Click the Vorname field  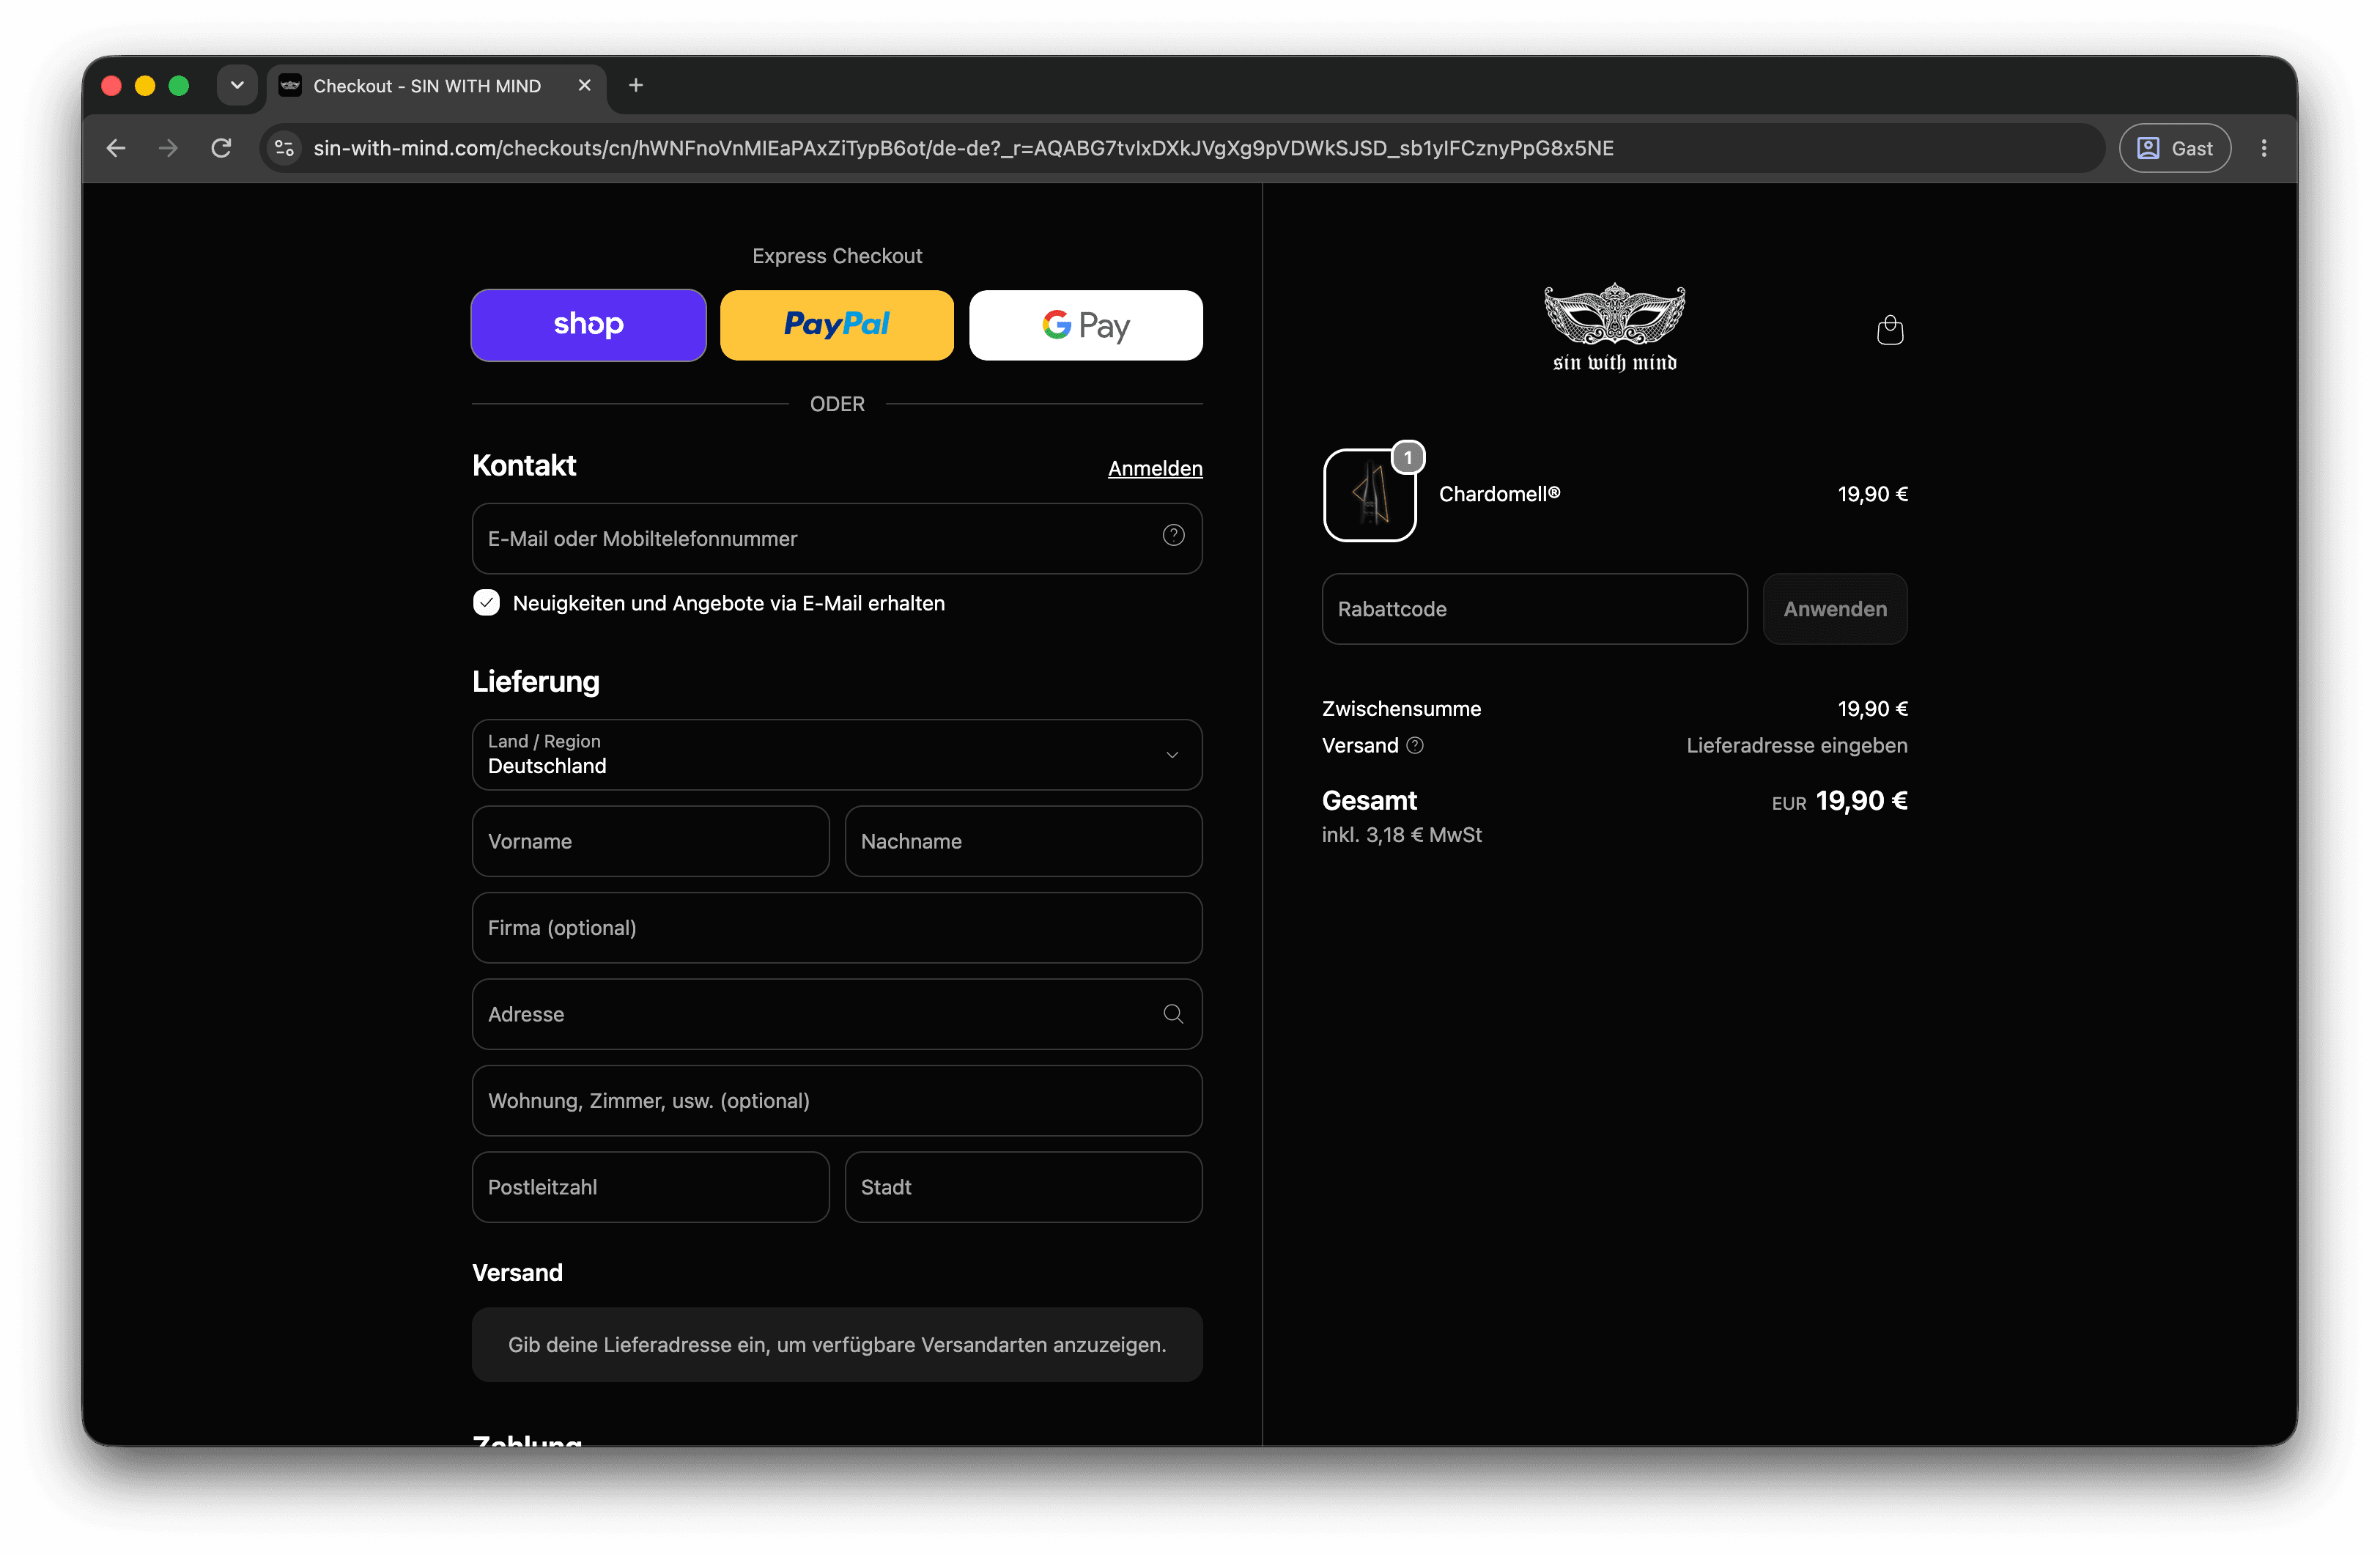(650, 841)
